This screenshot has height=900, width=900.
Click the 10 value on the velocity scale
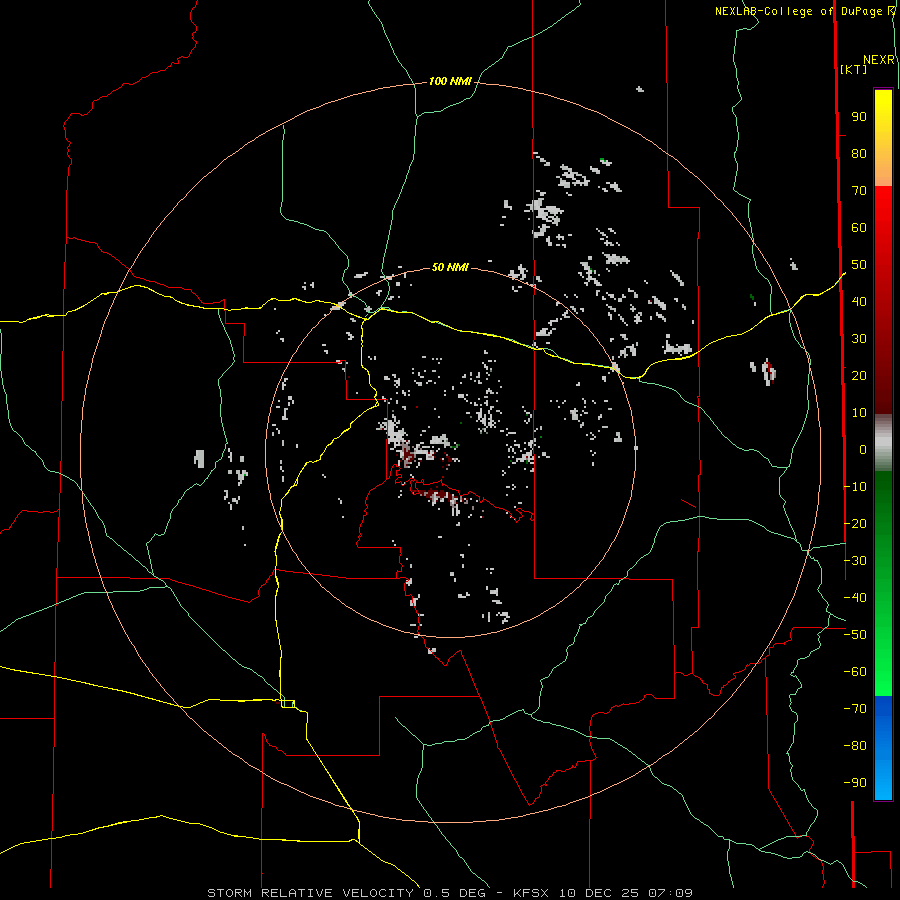(x=859, y=413)
